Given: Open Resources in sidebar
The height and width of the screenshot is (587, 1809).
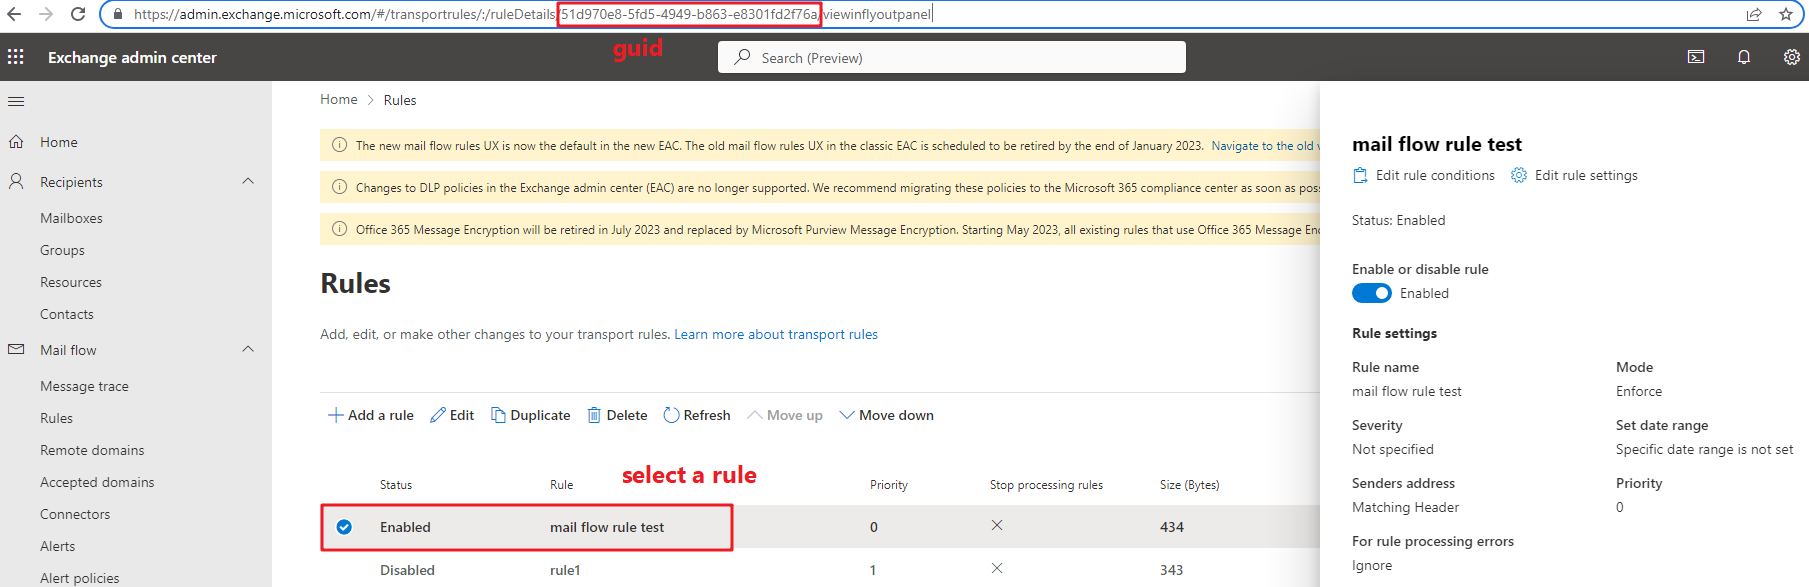Looking at the screenshot, I should [71, 282].
